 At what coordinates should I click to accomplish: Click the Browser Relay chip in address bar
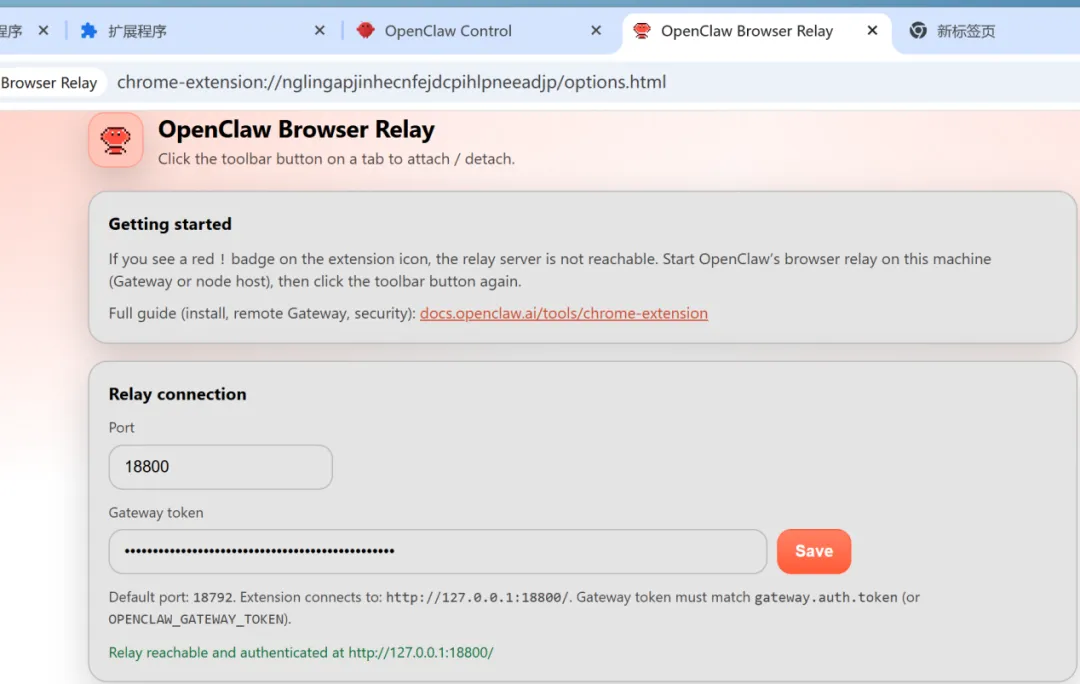(x=52, y=83)
